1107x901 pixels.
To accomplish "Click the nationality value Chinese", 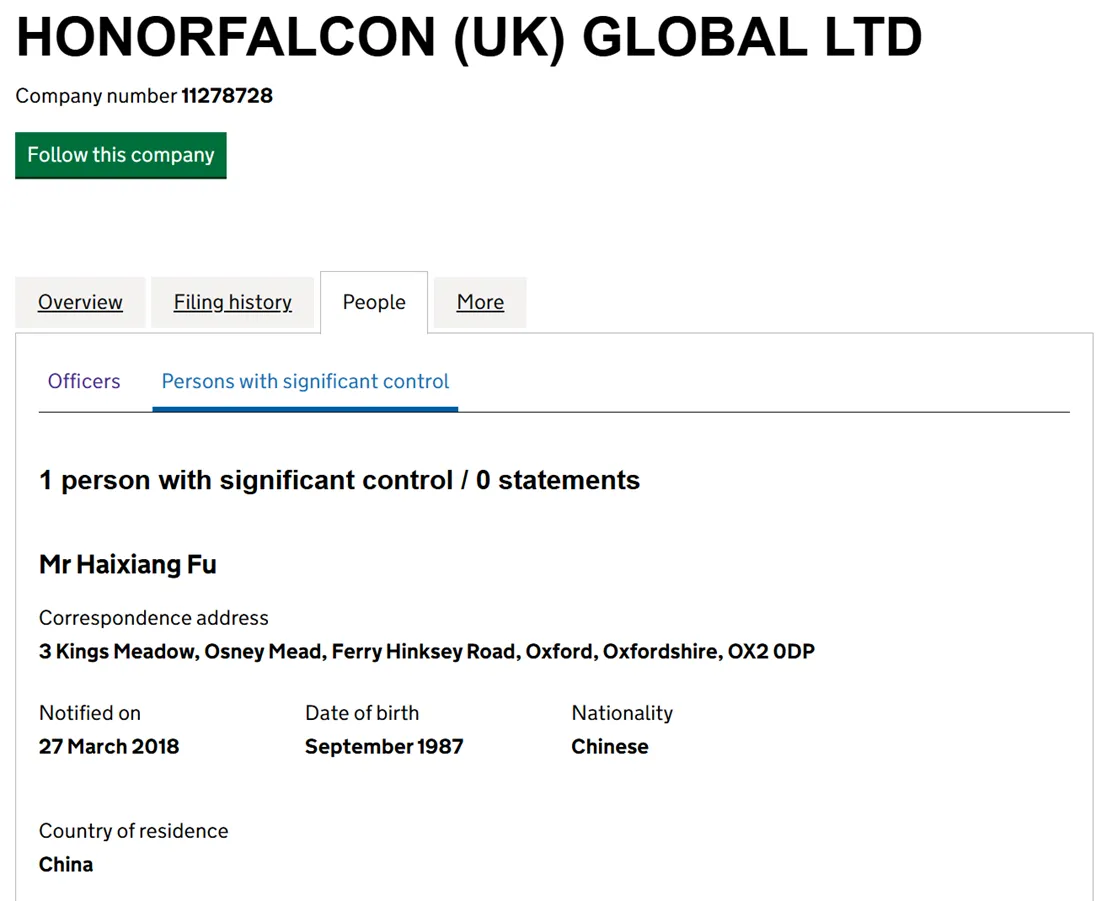I will click(610, 746).
